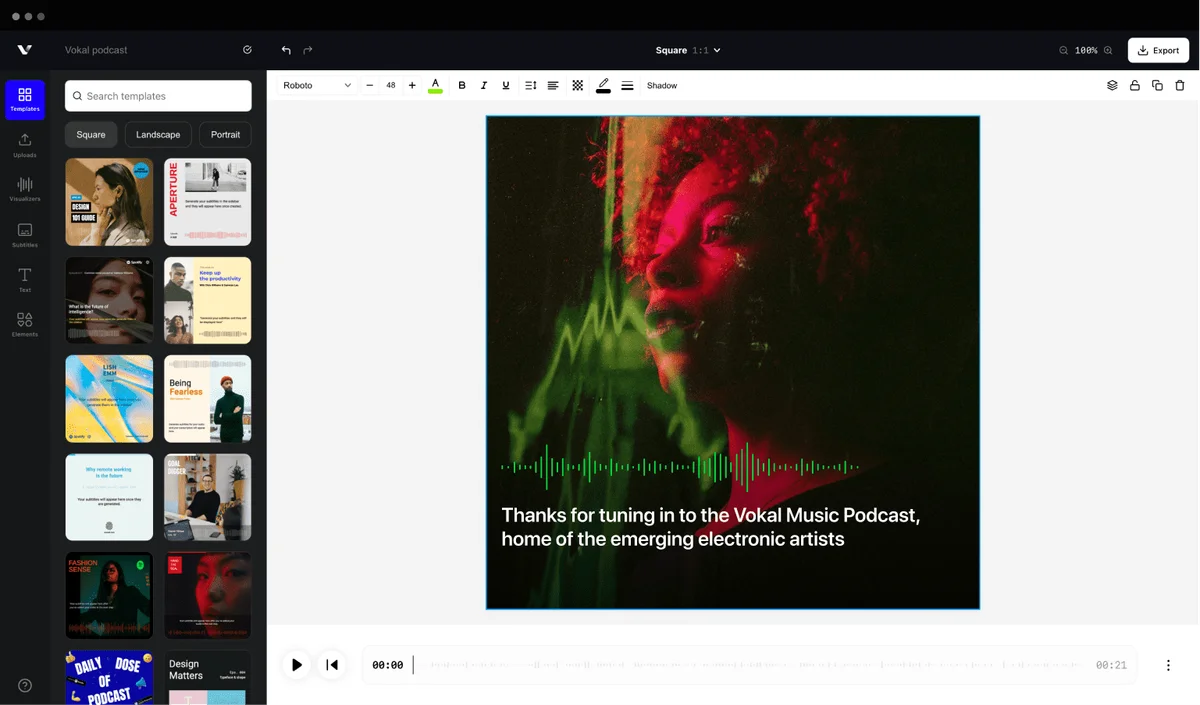Click the help question mark icon
This screenshot has width=1200, height=705.
(x=25, y=685)
